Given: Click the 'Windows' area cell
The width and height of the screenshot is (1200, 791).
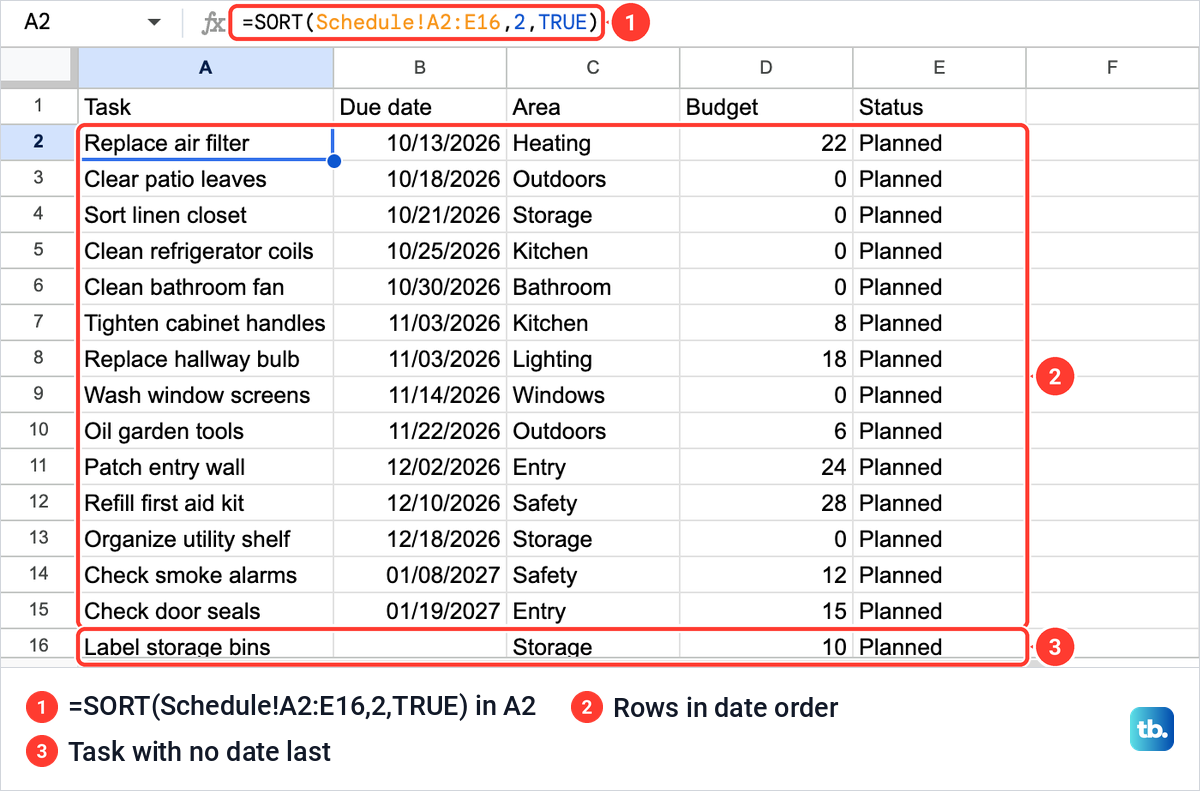Looking at the screenshot, I should 593,395.
